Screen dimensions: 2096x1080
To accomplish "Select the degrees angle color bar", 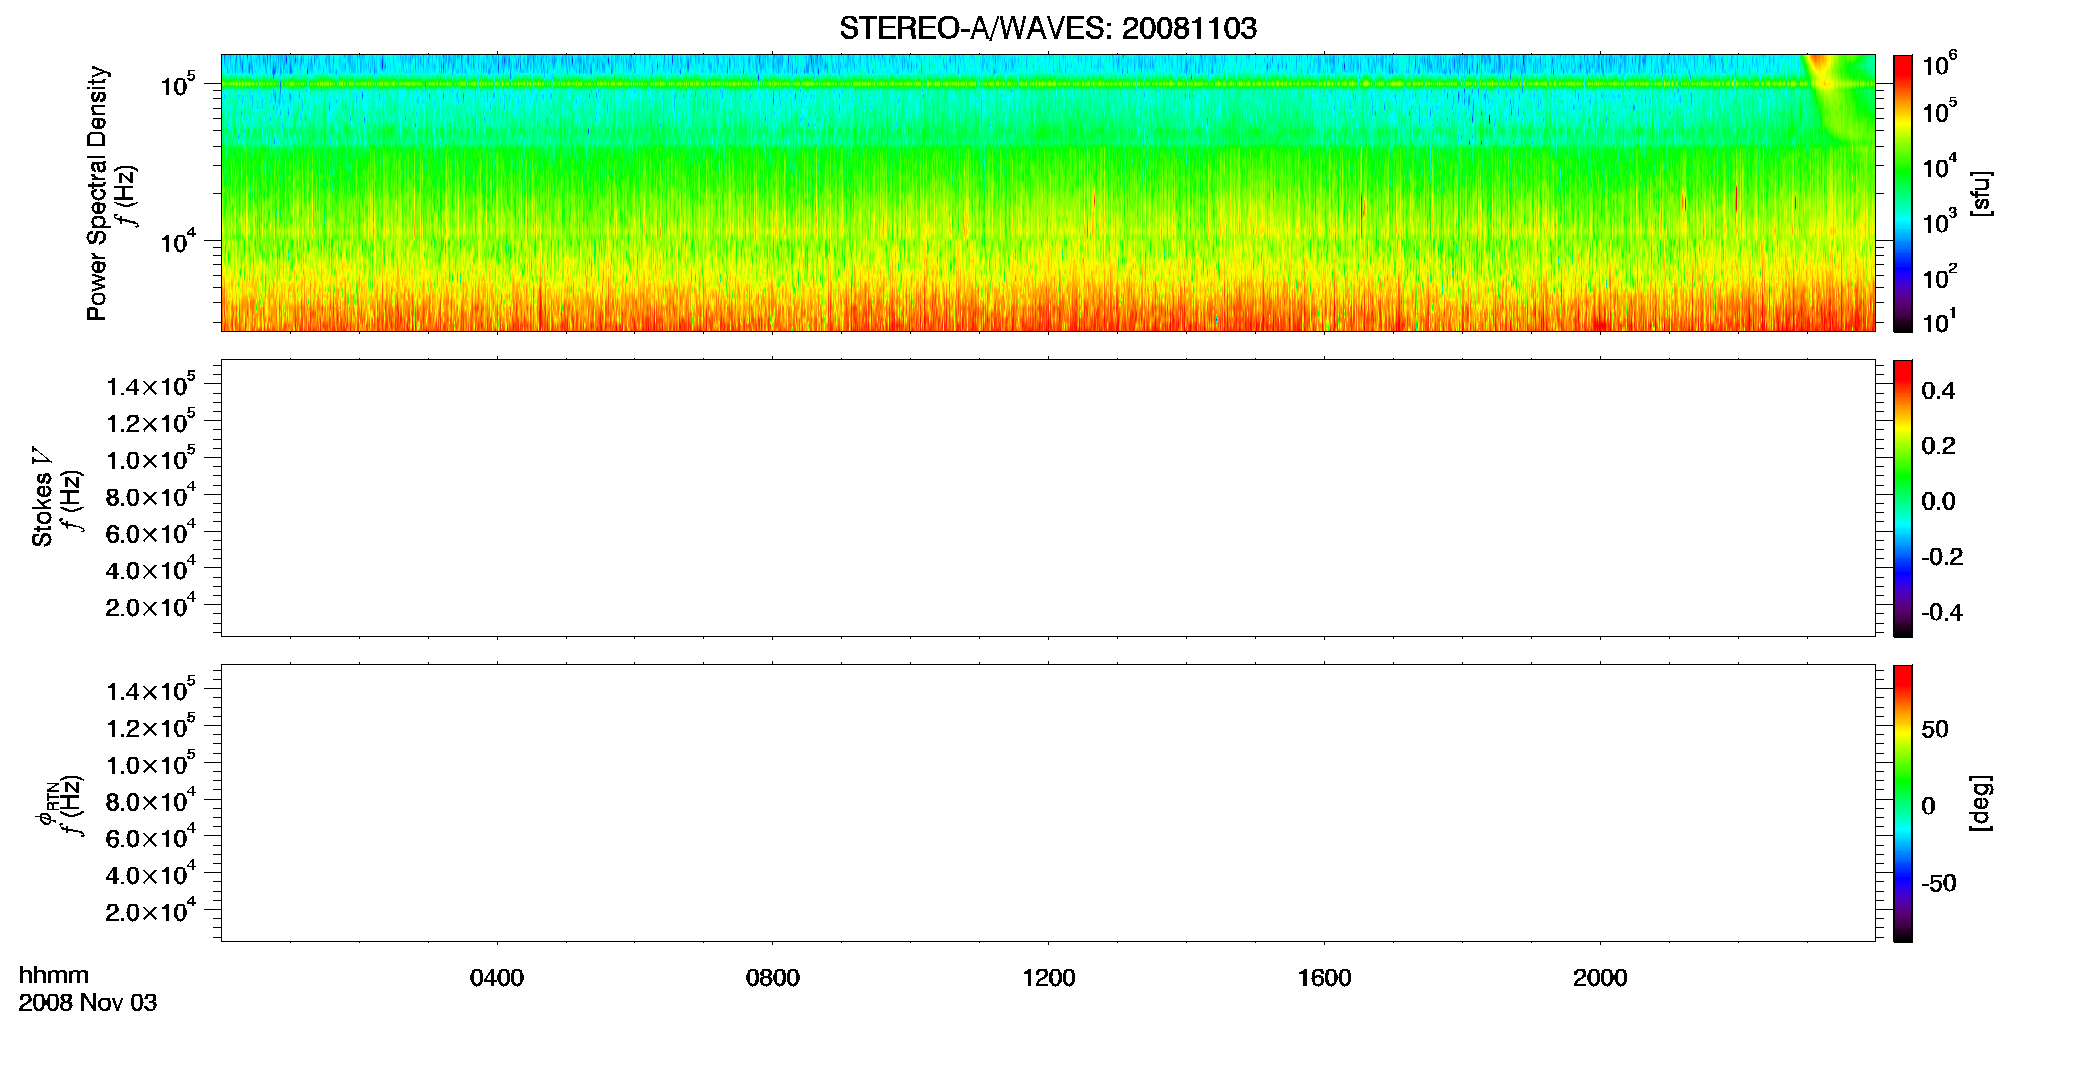I will point(1903,803).
